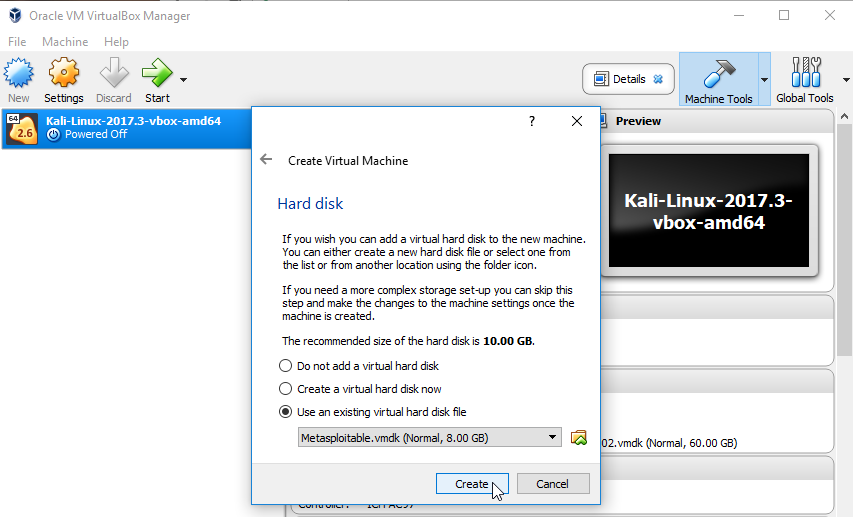Click the folder icon to browse disk file
This screenshot has height=517, width=853.
[x=578, y=437]
